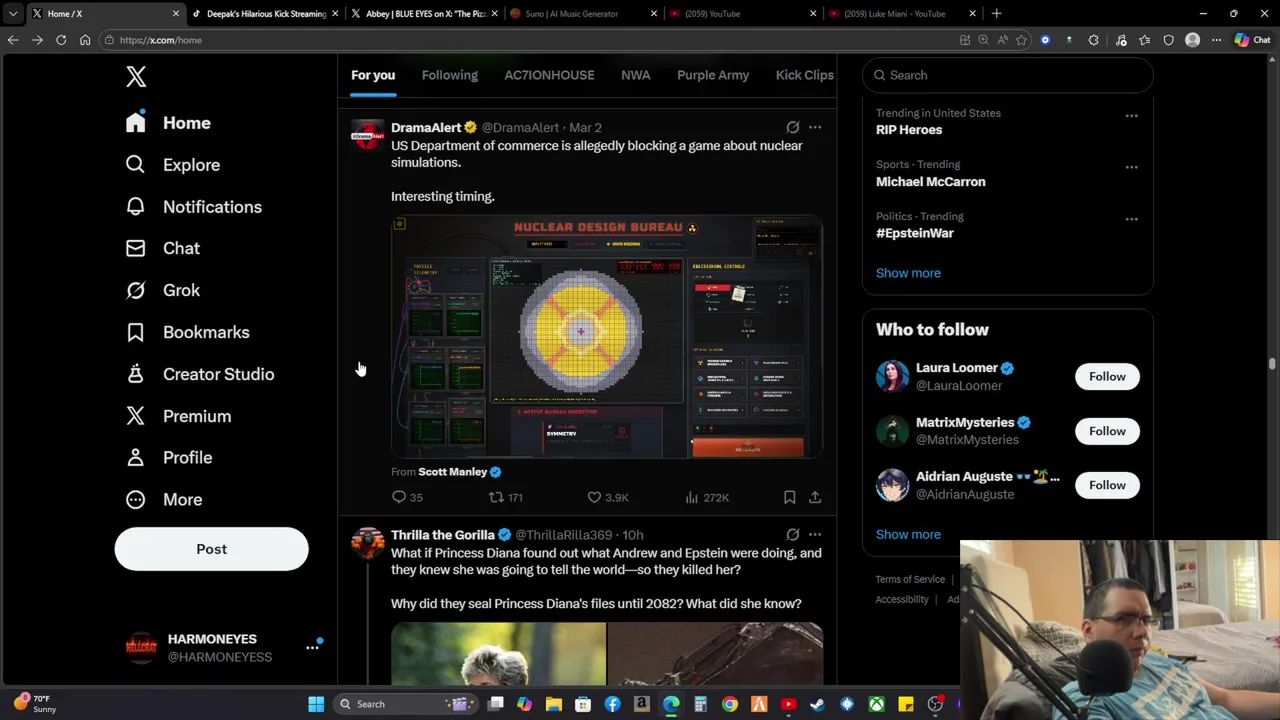Open the more options menu on DramaAlert post
This screenshot has width=1280, height=720.
815,127
